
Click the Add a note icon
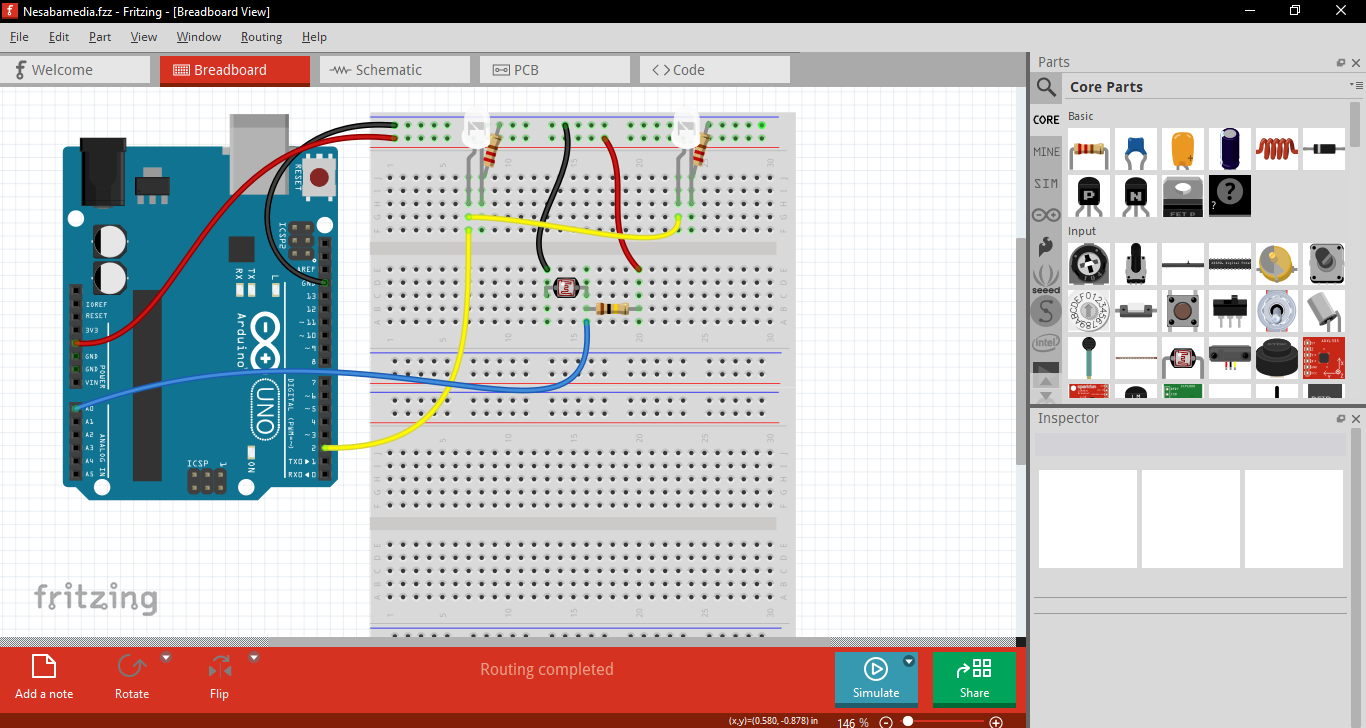coord(43,667)
